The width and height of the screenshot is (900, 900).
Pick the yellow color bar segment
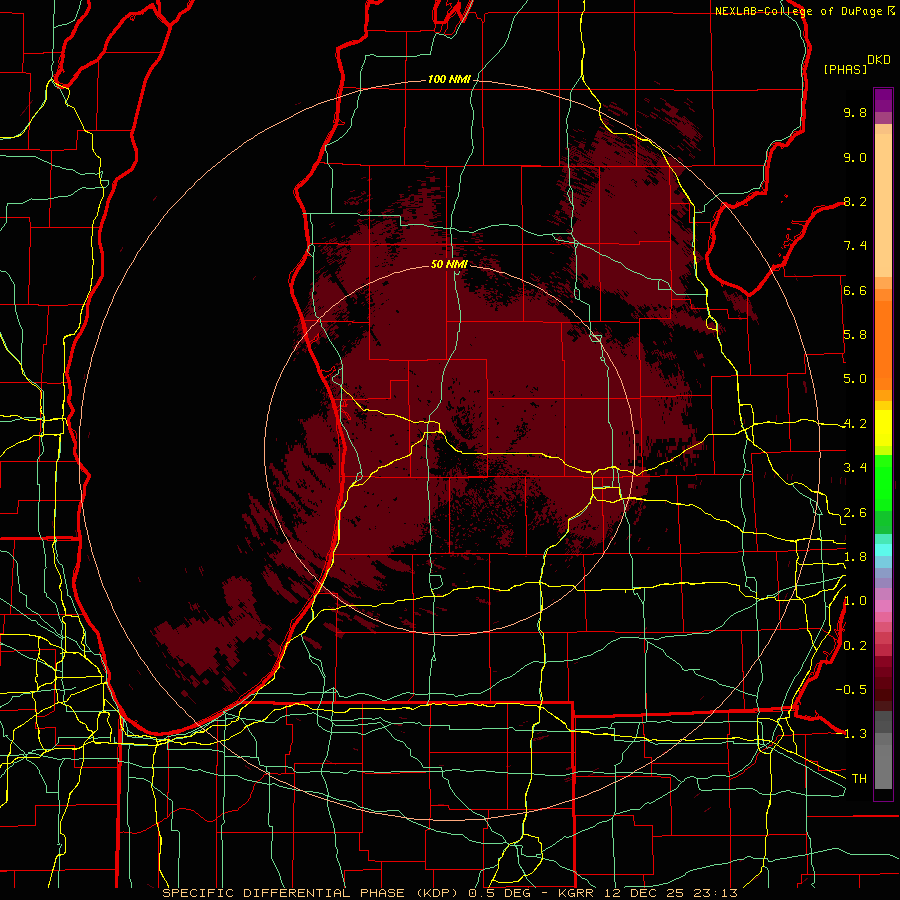(x=883, y=428)
